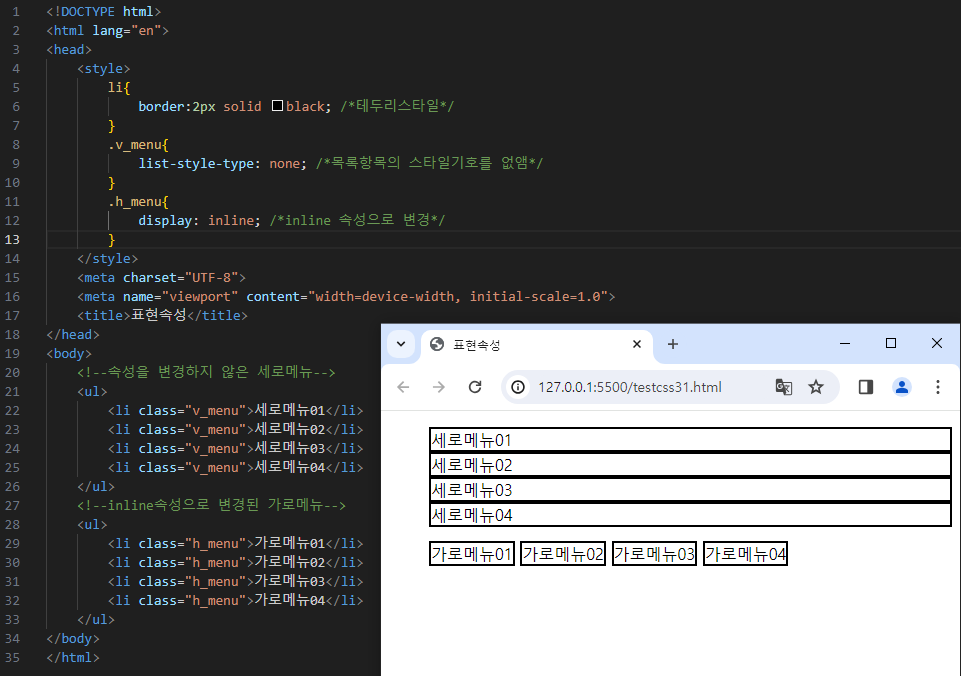Click 세로메뉴04 item in the browser page
Viewport: 961px width, 676px height.
click(690, 515)
